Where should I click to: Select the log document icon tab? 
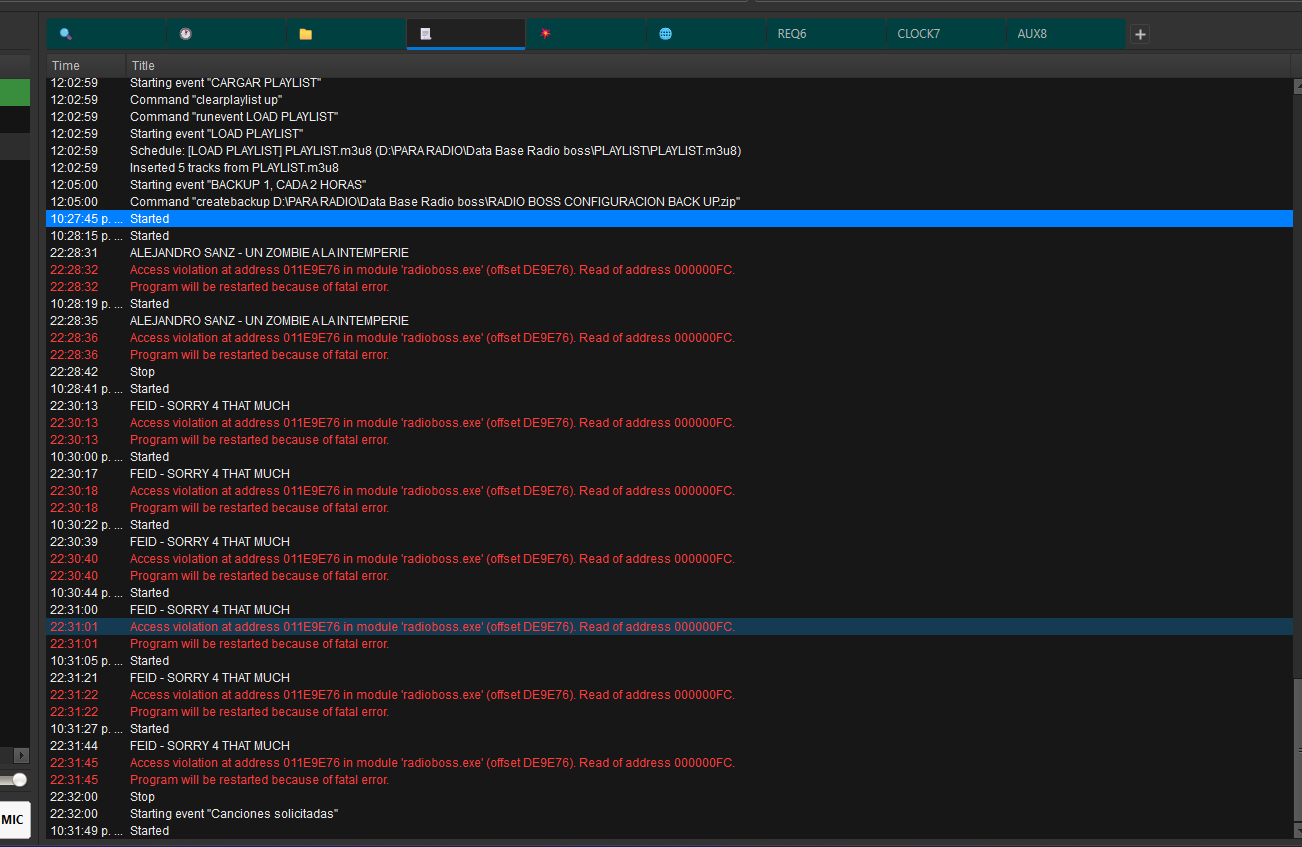pos(465,34)
